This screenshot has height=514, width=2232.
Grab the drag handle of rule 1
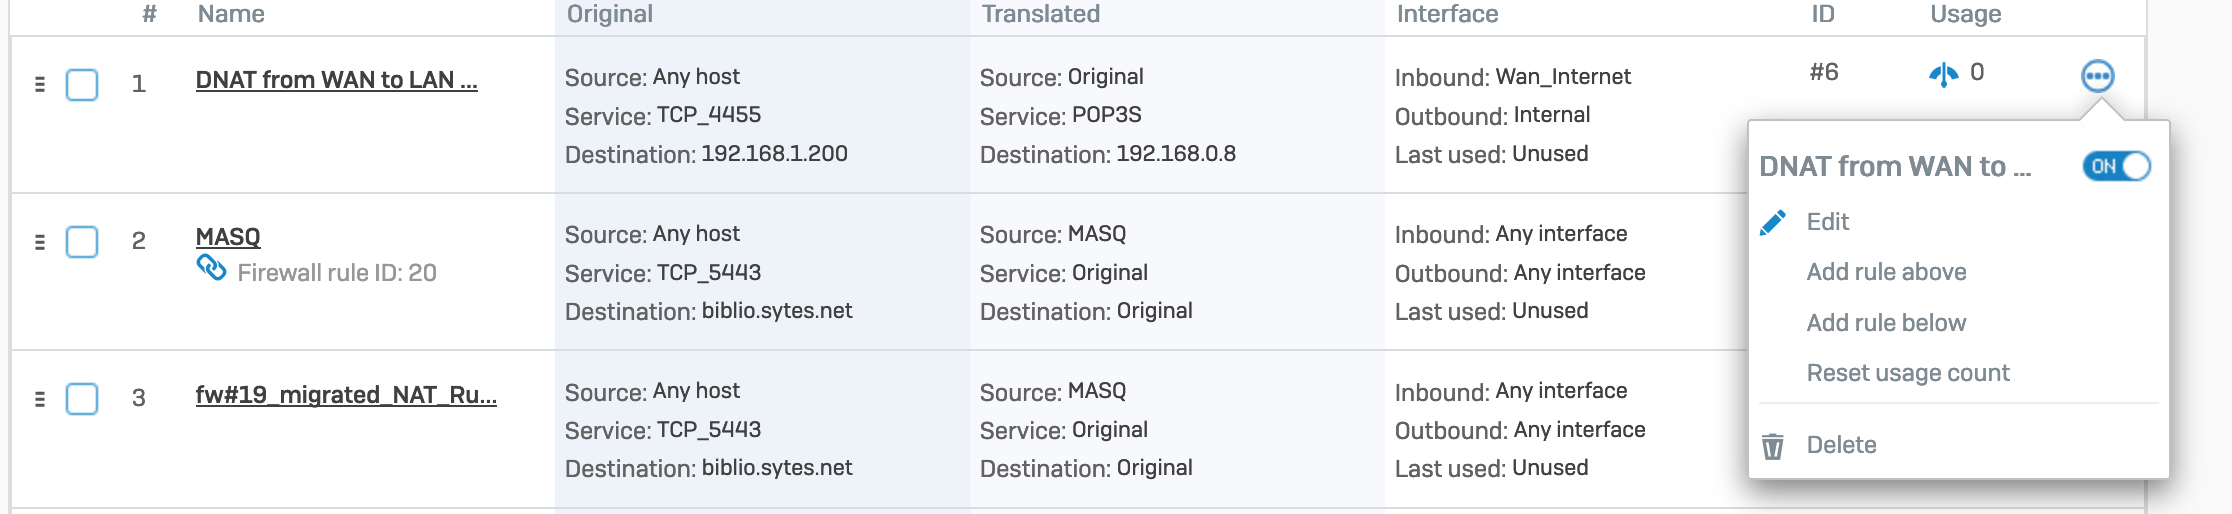tap(40, 84)
